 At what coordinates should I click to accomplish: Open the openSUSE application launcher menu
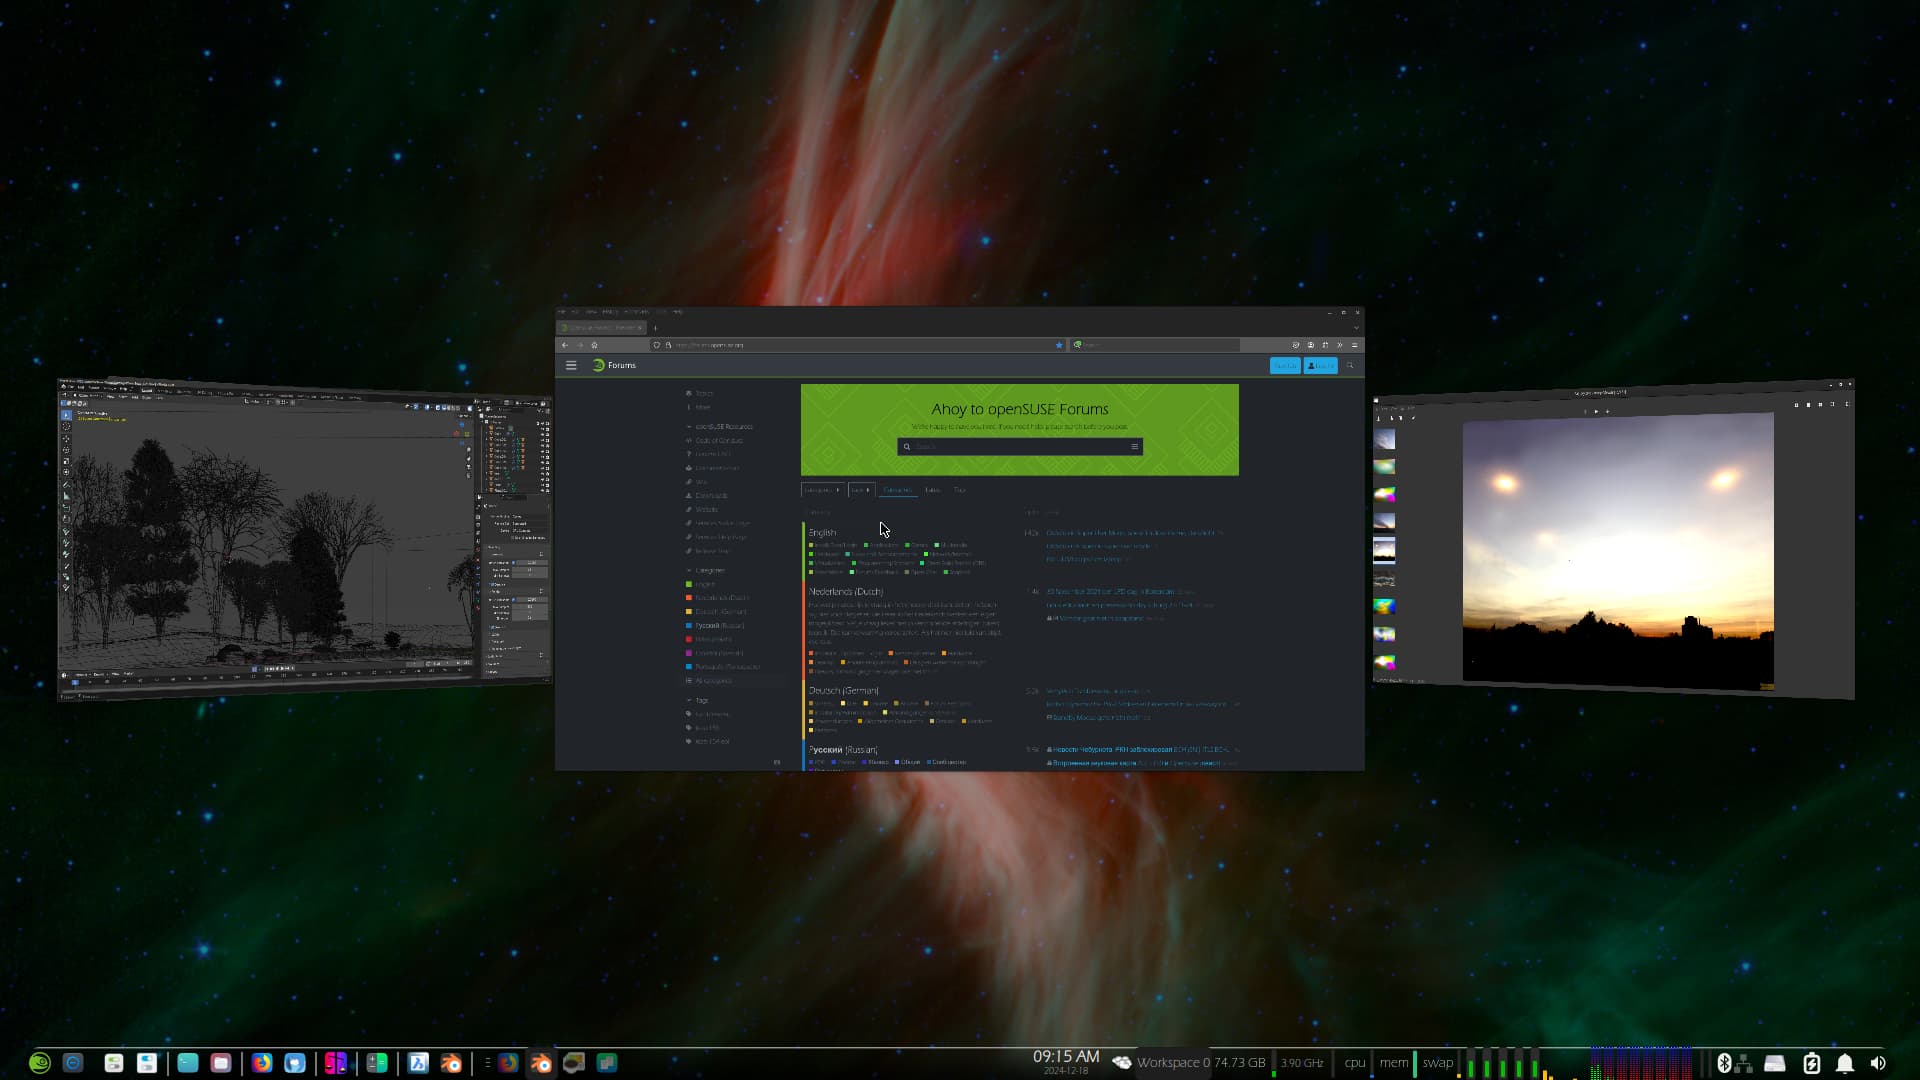point(40,1063)
